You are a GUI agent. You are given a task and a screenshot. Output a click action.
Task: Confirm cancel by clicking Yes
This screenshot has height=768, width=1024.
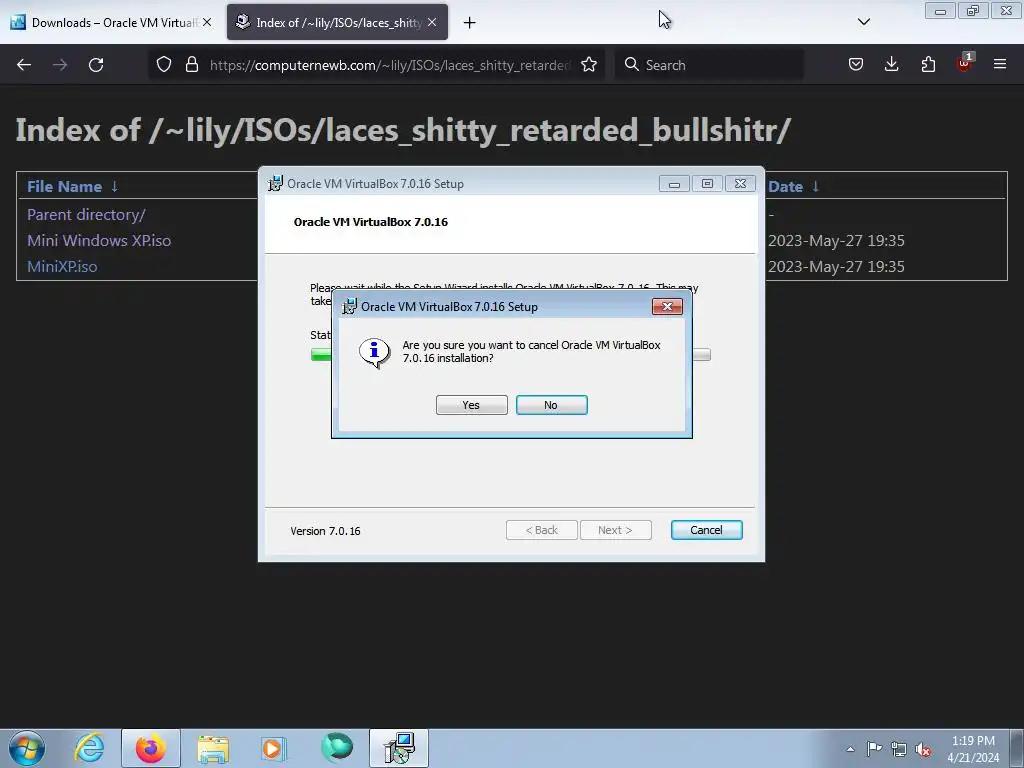click(x=472, y=405)
